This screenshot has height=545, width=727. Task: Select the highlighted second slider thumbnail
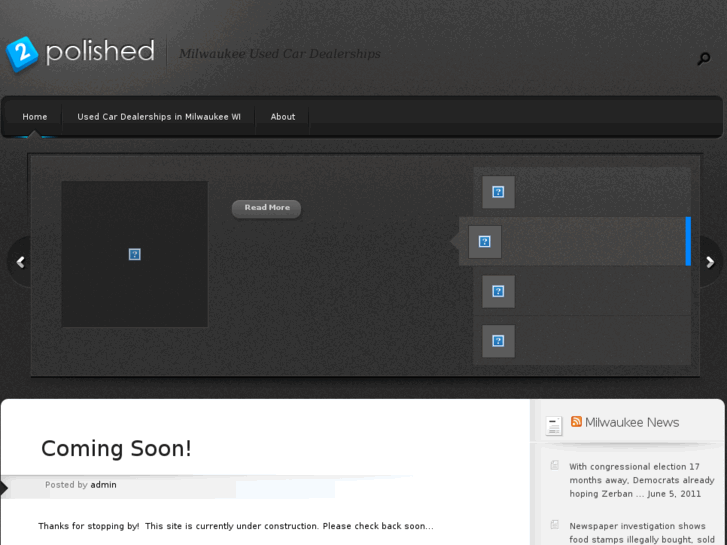click(485, 242)
